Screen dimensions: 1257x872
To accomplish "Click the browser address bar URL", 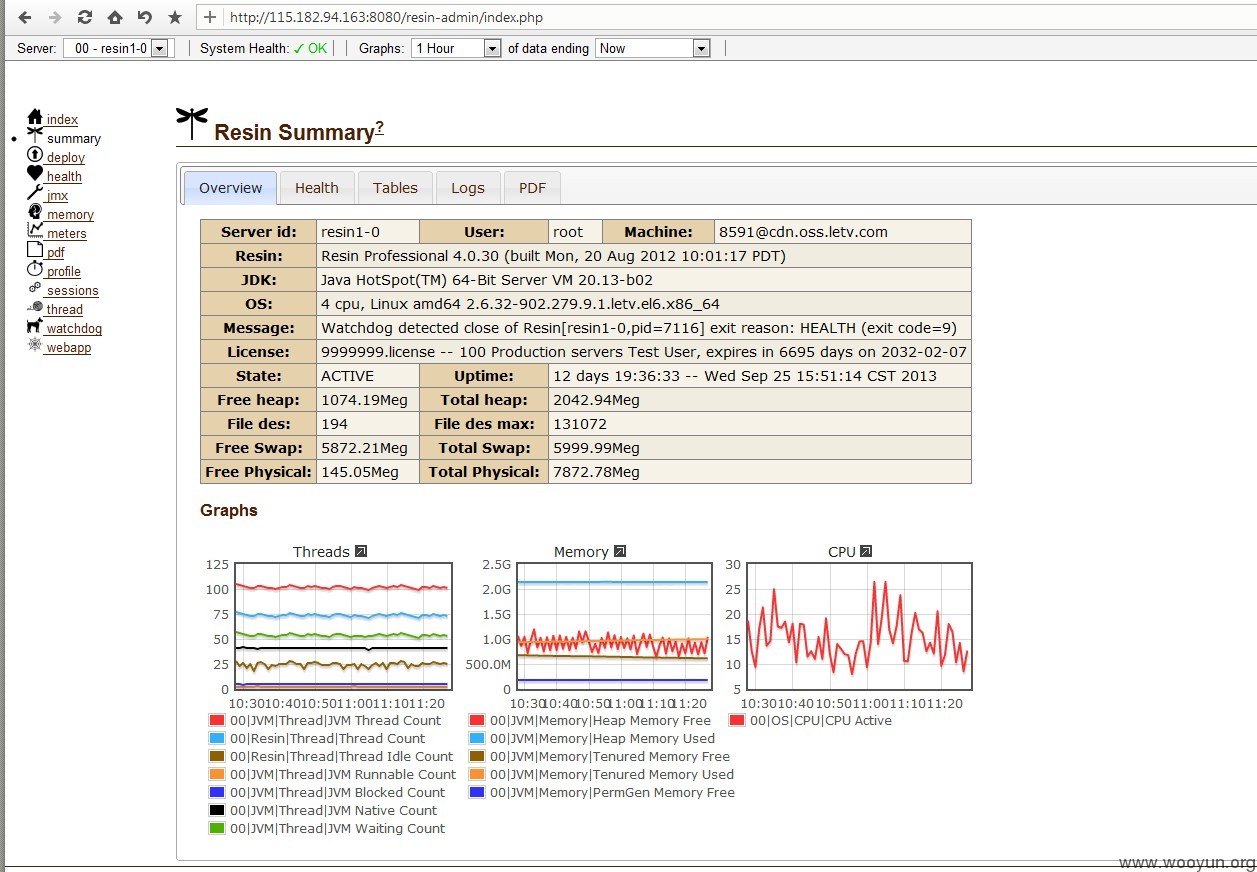I will pos(386,17).
